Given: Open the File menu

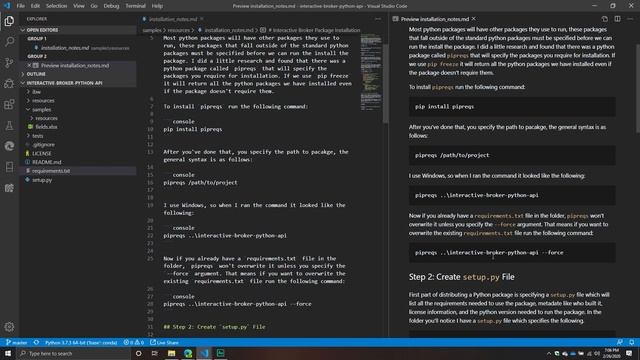Looking at the screenshot, I should [x=21, y=6].
